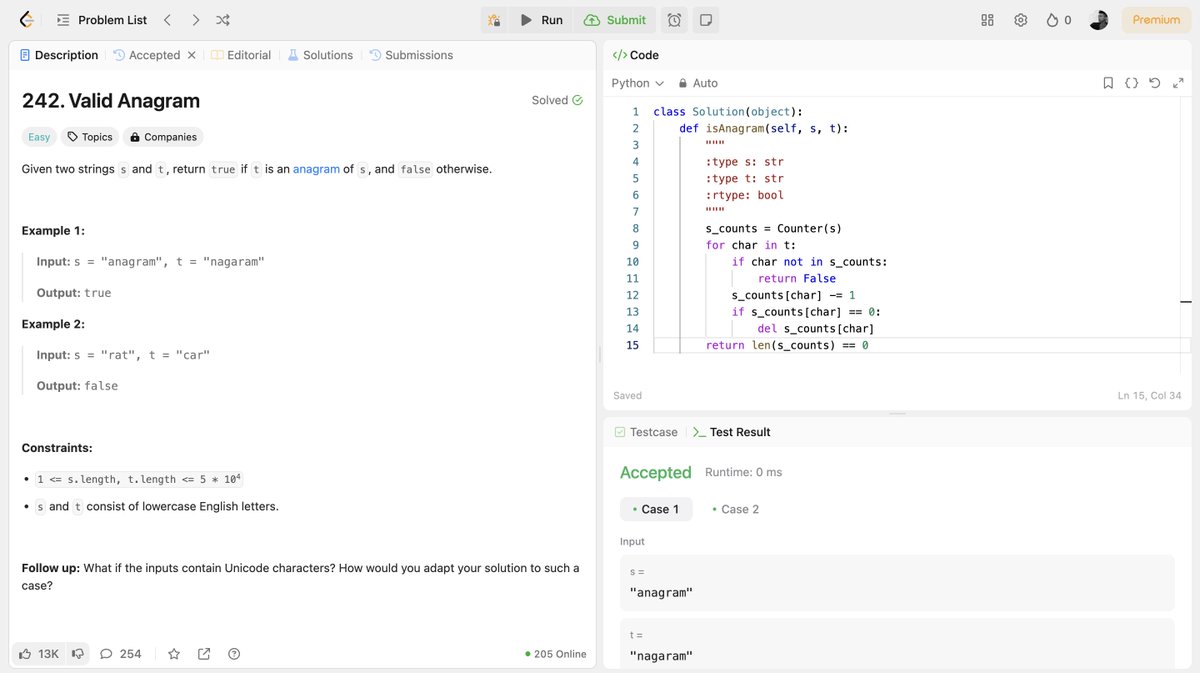Dislike the problem with thumbs down
The height and width of the screenshot is (673, 1200).
point(77,654)
